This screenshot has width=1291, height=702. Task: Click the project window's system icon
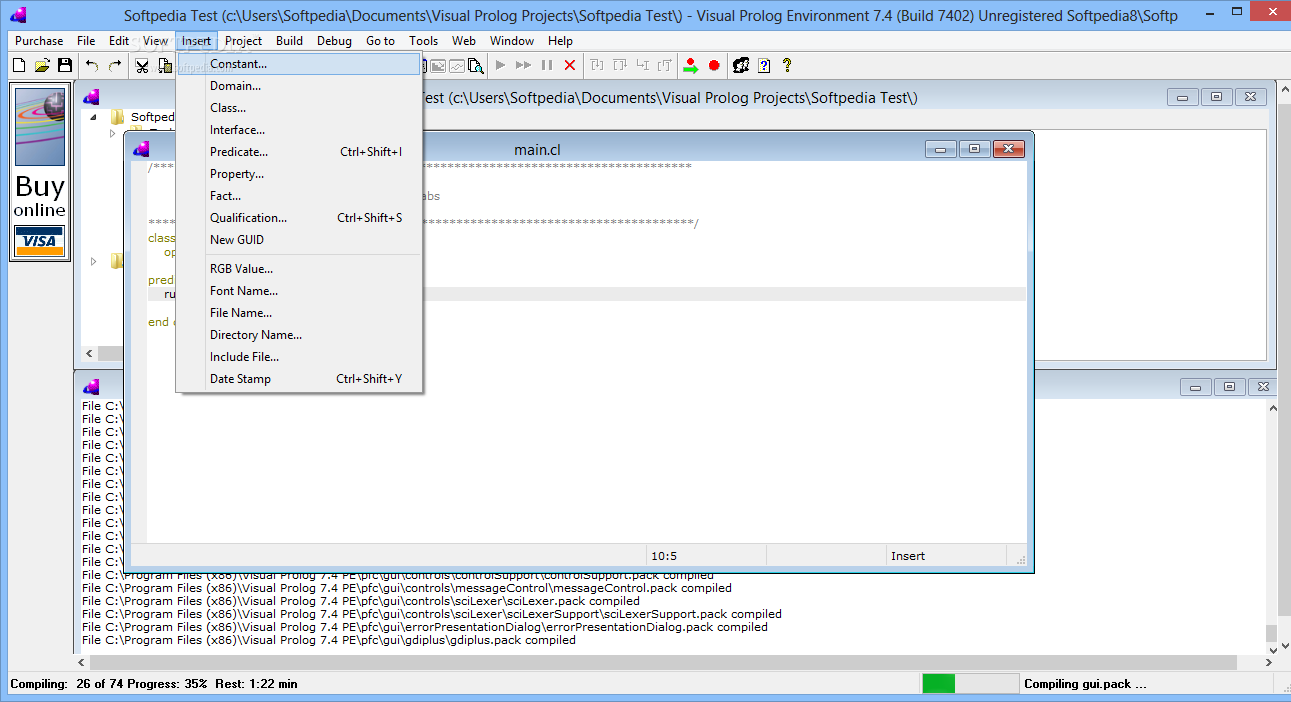pyautogui.click(x=92, y=97)
